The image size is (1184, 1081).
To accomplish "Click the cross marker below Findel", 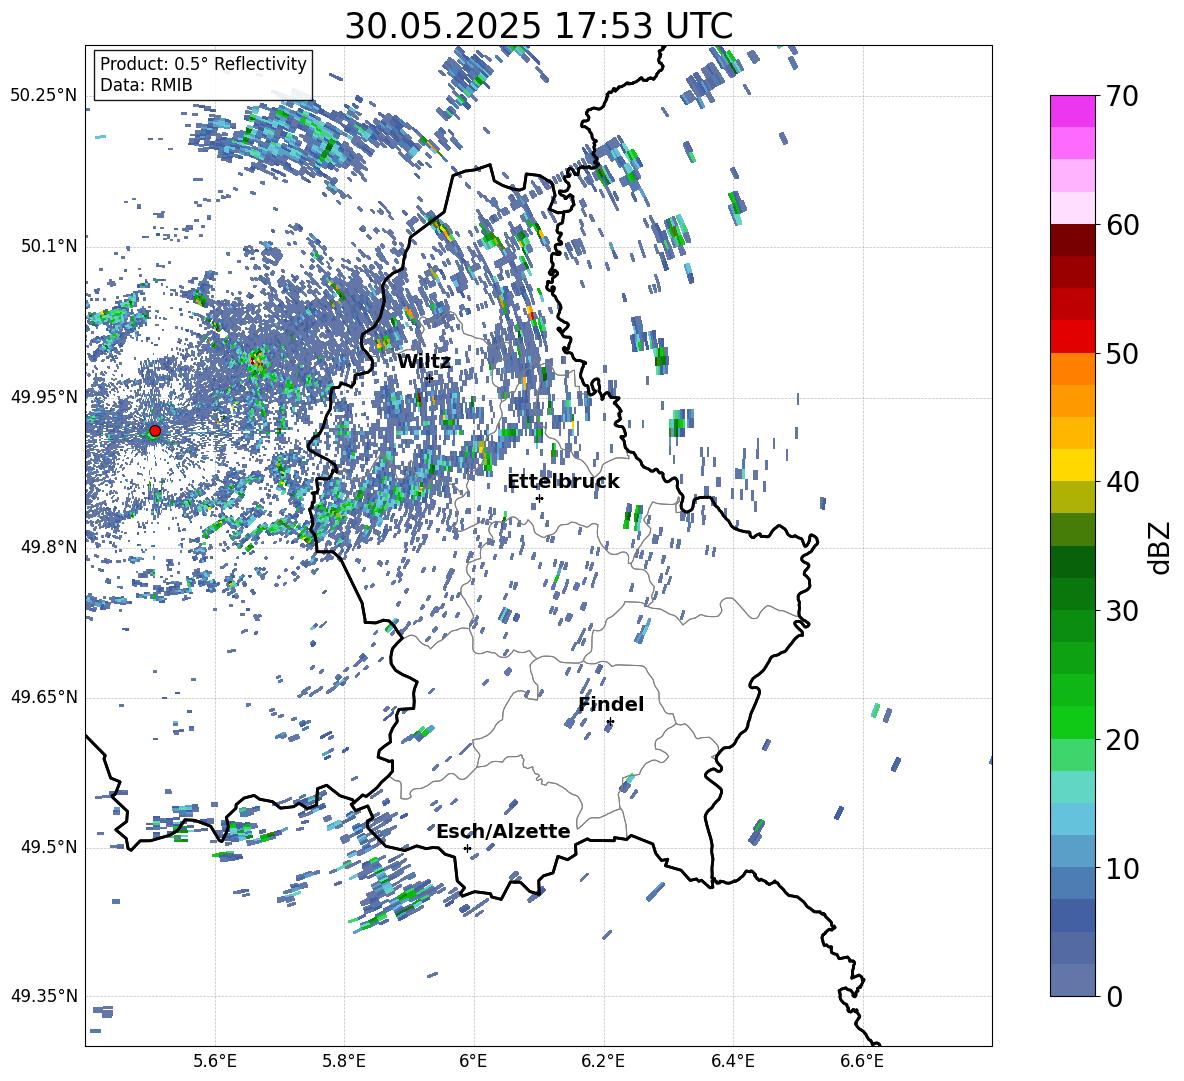I will click(610, 722).
